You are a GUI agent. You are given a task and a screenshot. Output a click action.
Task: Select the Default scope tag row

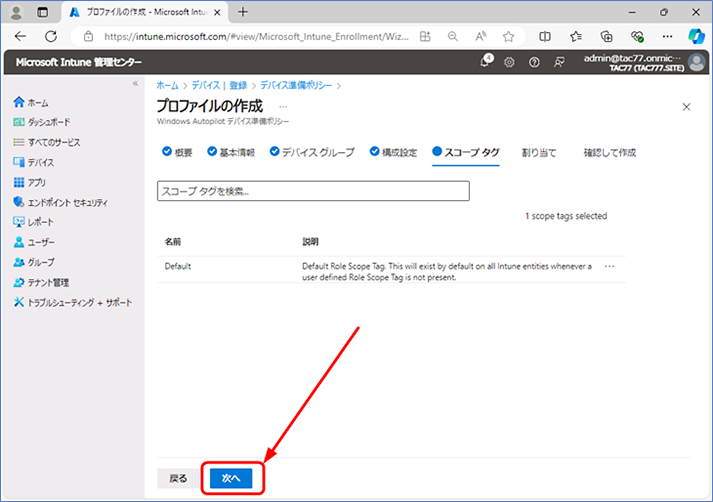click(392, 270)
